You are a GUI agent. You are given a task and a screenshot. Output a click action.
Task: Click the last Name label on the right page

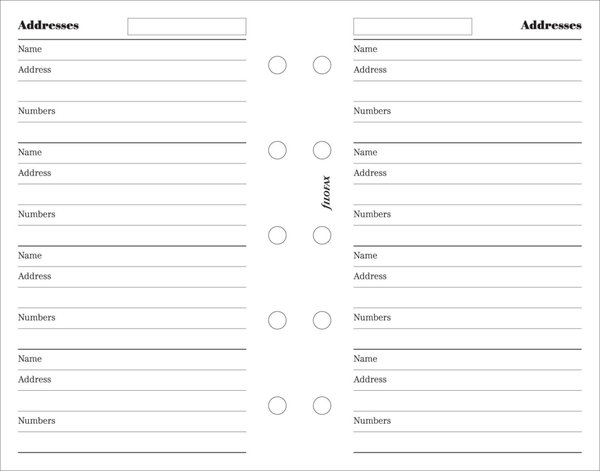(365, 359)
